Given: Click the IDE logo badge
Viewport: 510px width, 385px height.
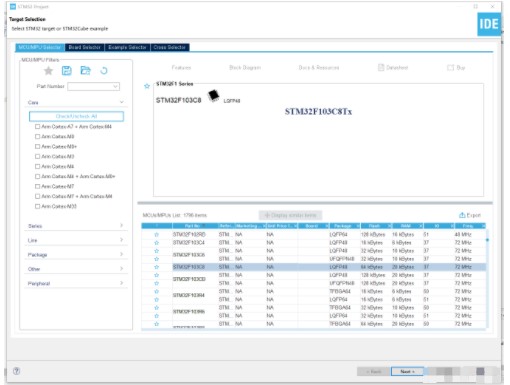Looking at the screenshot, I should [489, 24].
